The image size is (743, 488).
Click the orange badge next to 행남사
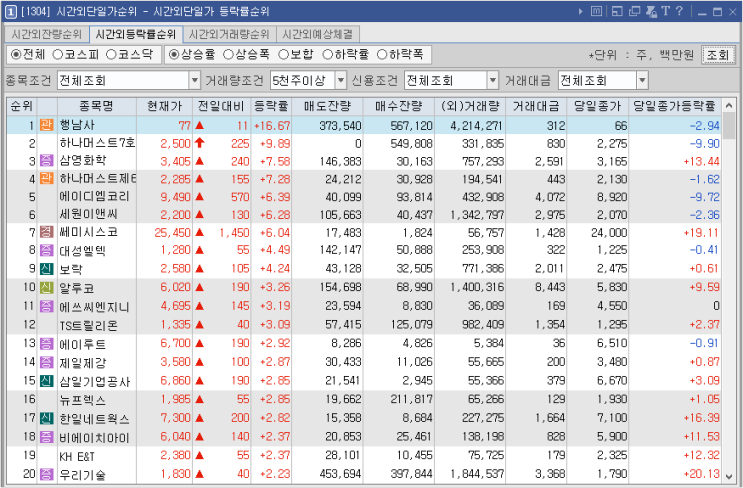pos(46,126)
